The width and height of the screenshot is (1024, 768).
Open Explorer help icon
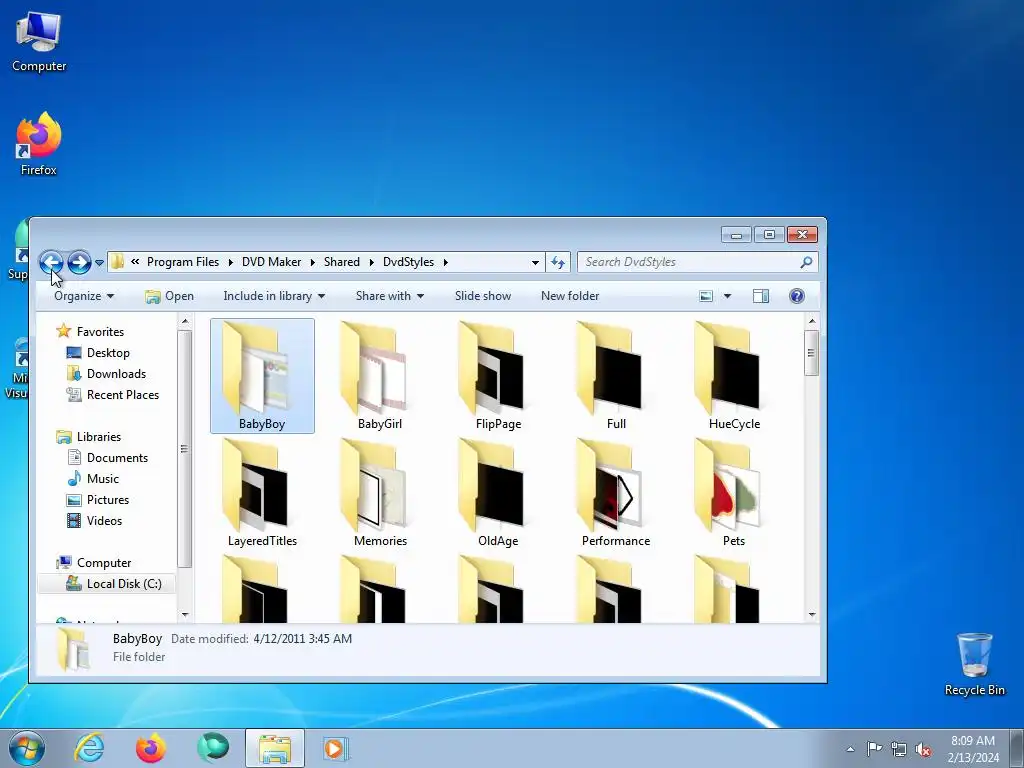coord(797,296)
